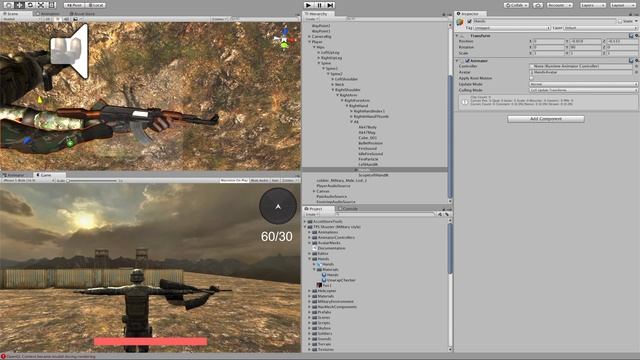
Task: Click the Add Component button
Action: 546,119
